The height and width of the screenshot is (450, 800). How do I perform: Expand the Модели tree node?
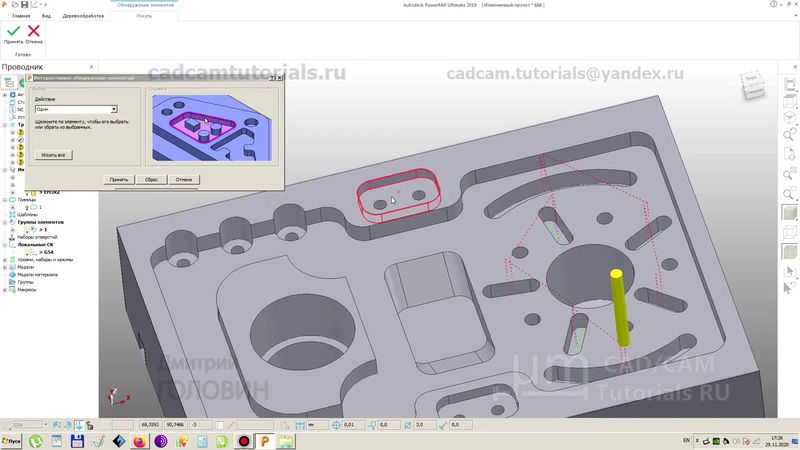(x=7, y=267)
